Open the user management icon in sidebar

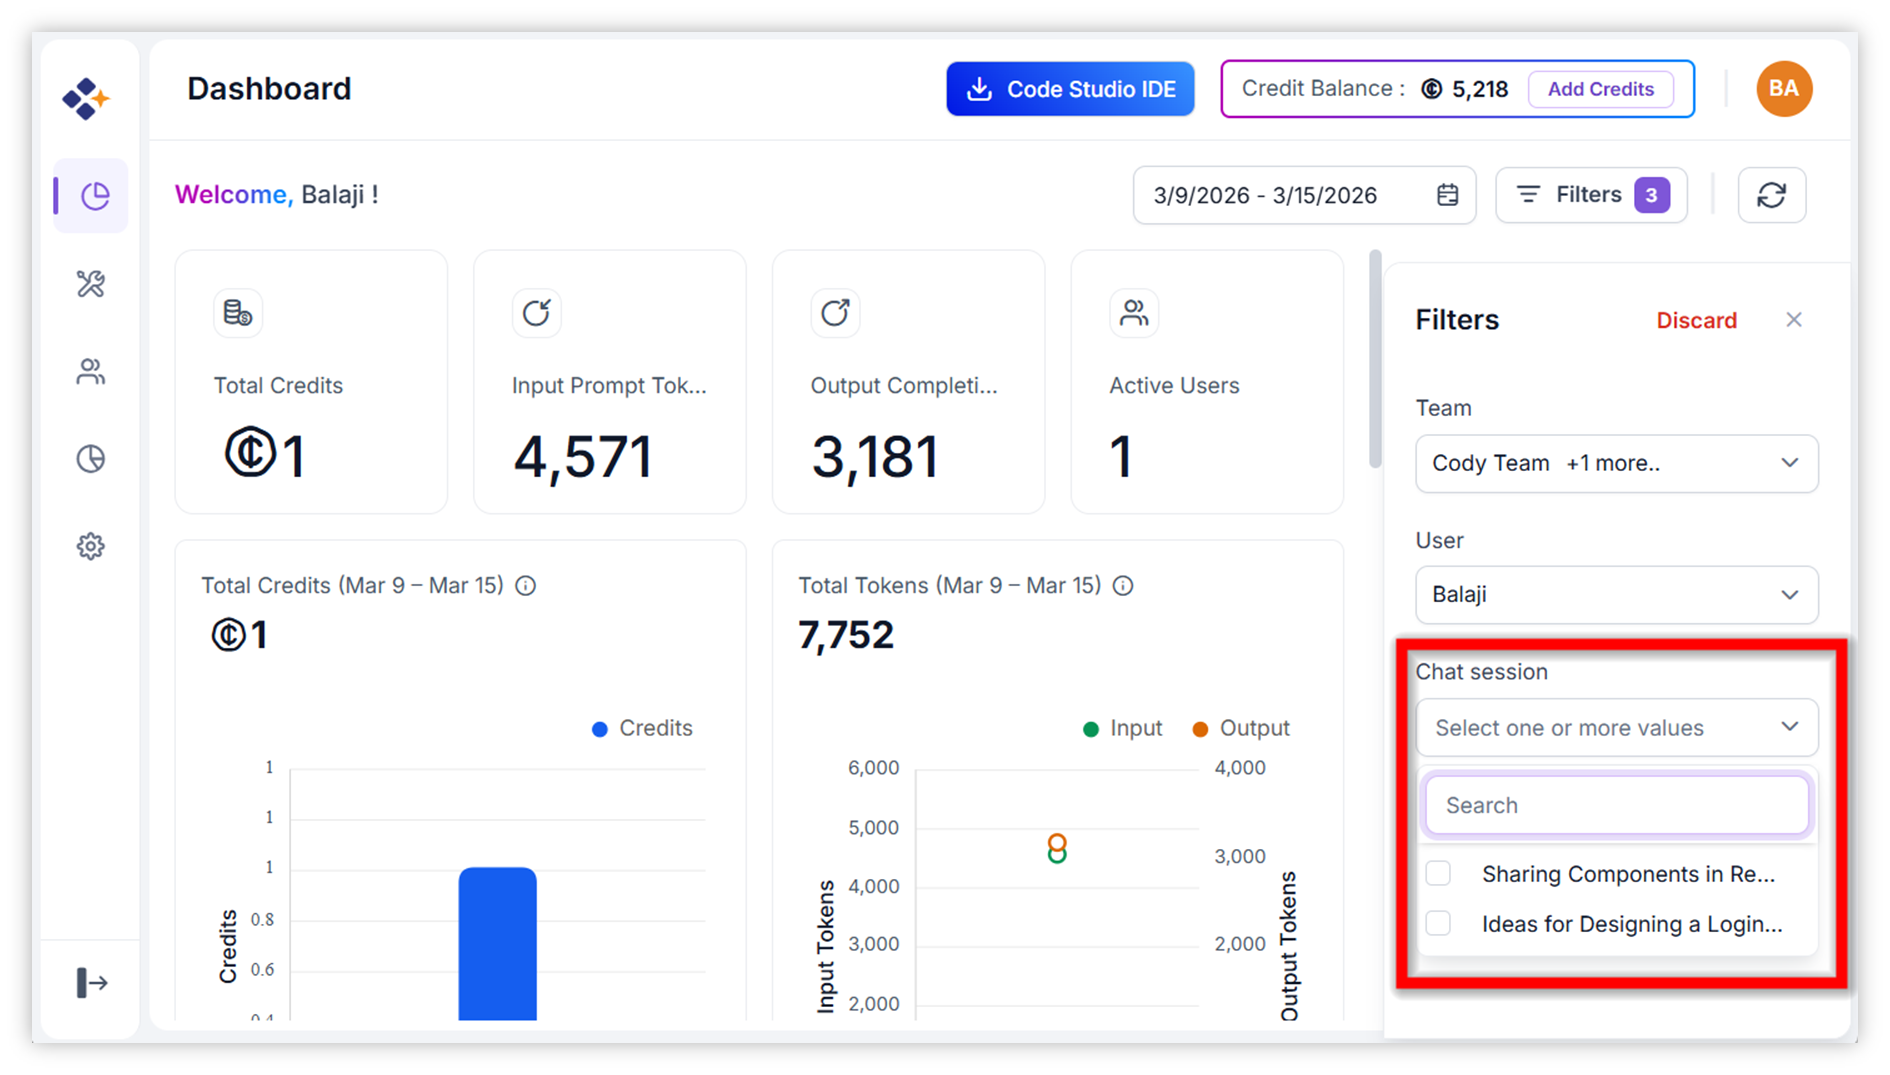[x=90, y=371]
